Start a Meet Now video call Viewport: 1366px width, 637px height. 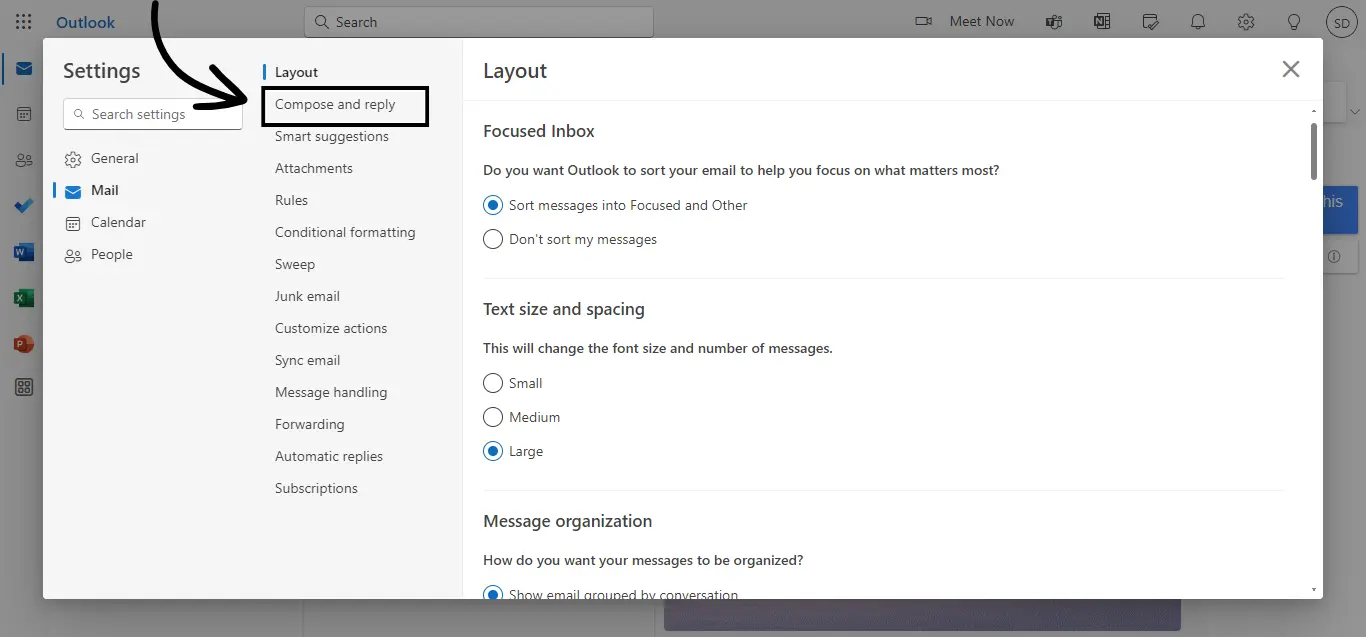[965, 21]
